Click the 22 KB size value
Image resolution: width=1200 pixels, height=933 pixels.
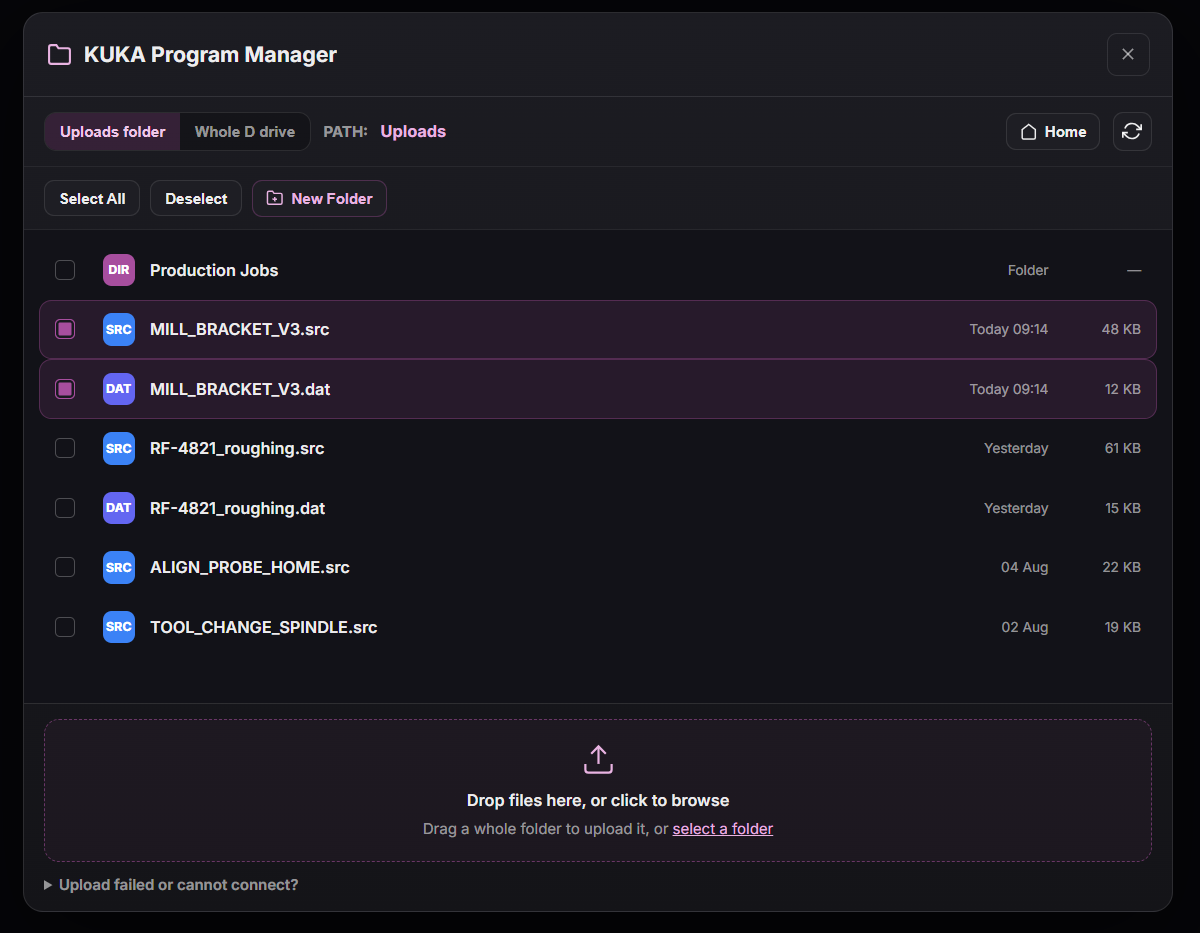point(1122,567)
